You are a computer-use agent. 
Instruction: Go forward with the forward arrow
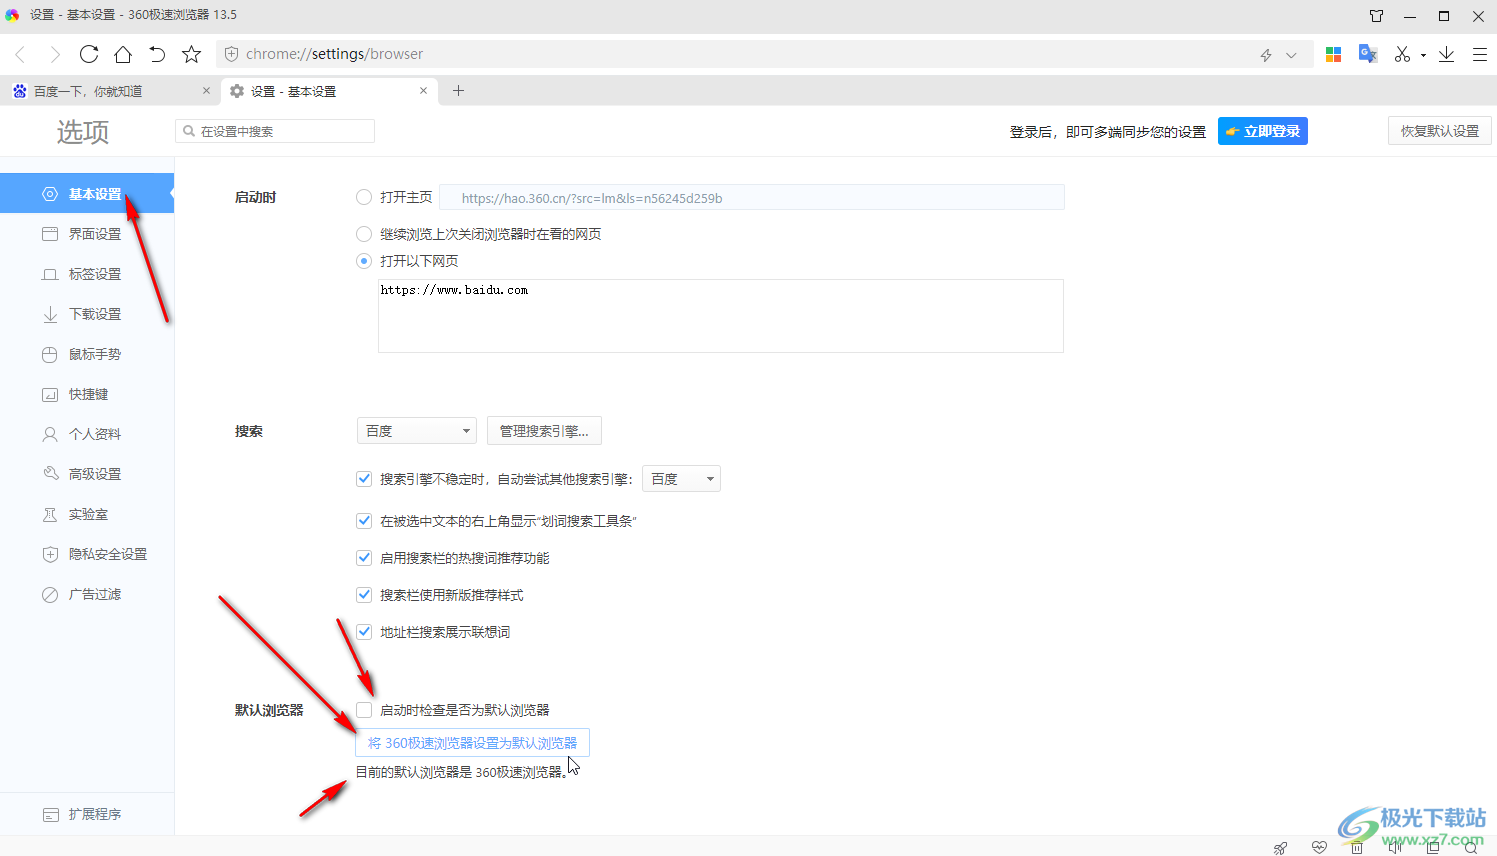(x=55, y=54)
